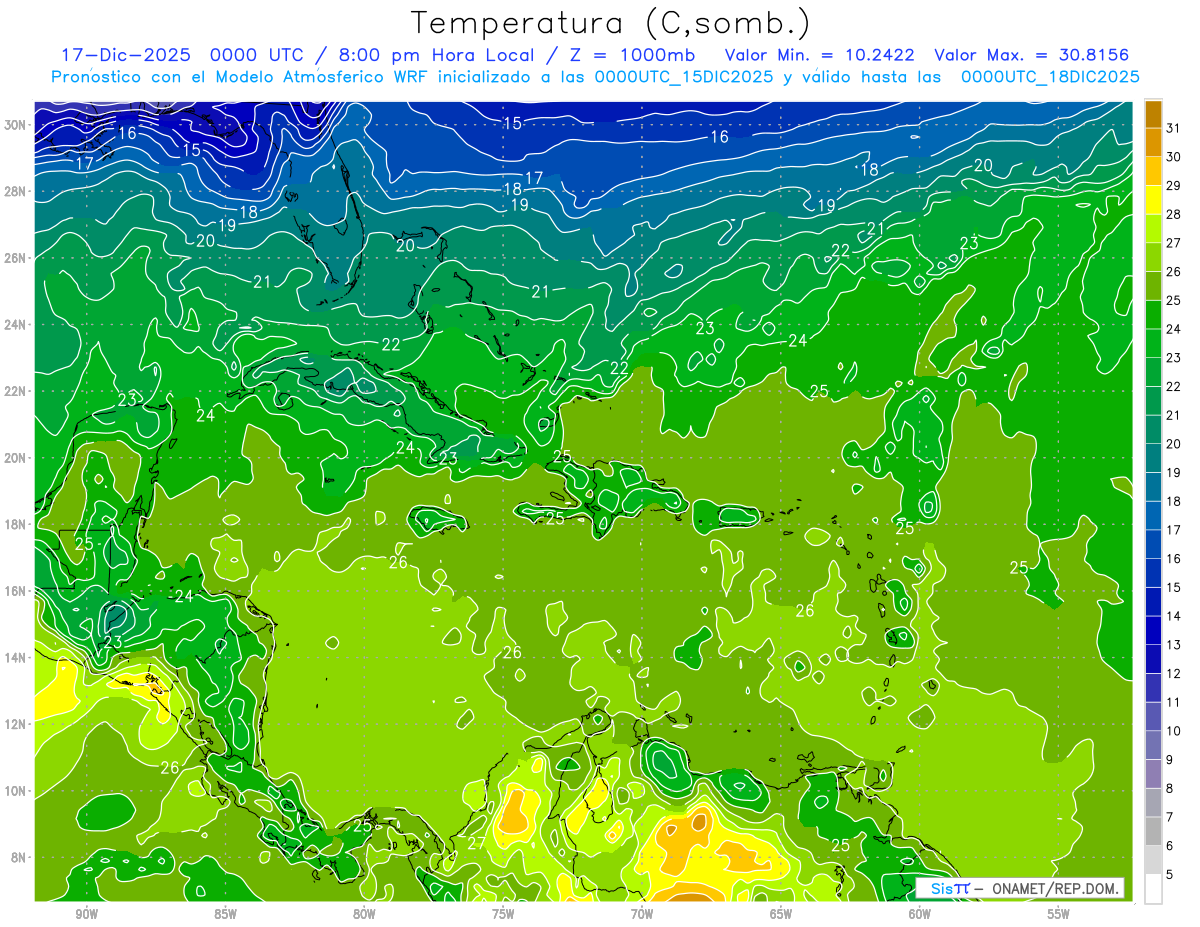Click the '26N' latitude axis label
Image resolution: width=1200 pixels, height=927 pixels.
pyautogui.click(x=14, y=258)
